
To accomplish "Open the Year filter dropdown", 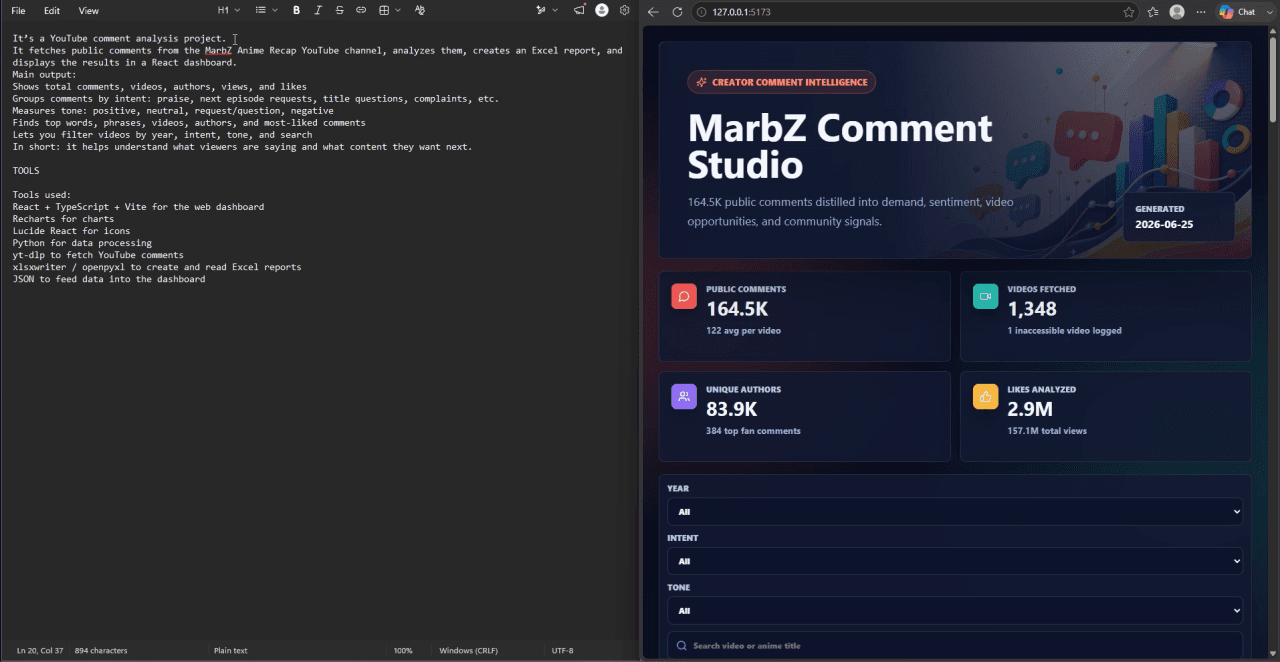I will pos(955,511).
